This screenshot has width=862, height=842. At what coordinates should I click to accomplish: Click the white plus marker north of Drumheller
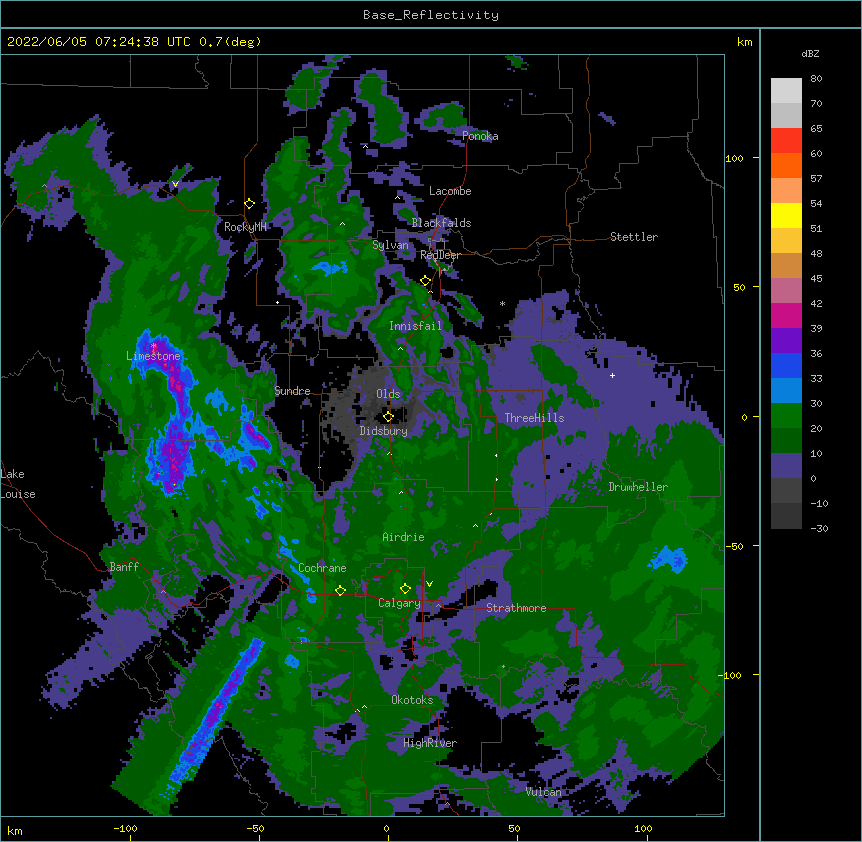pos(612,375)
